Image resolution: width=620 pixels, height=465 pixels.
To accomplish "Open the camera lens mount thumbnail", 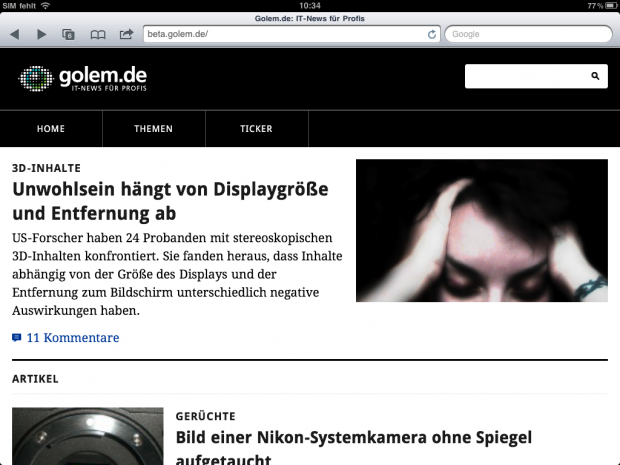I will coord(87,436).
